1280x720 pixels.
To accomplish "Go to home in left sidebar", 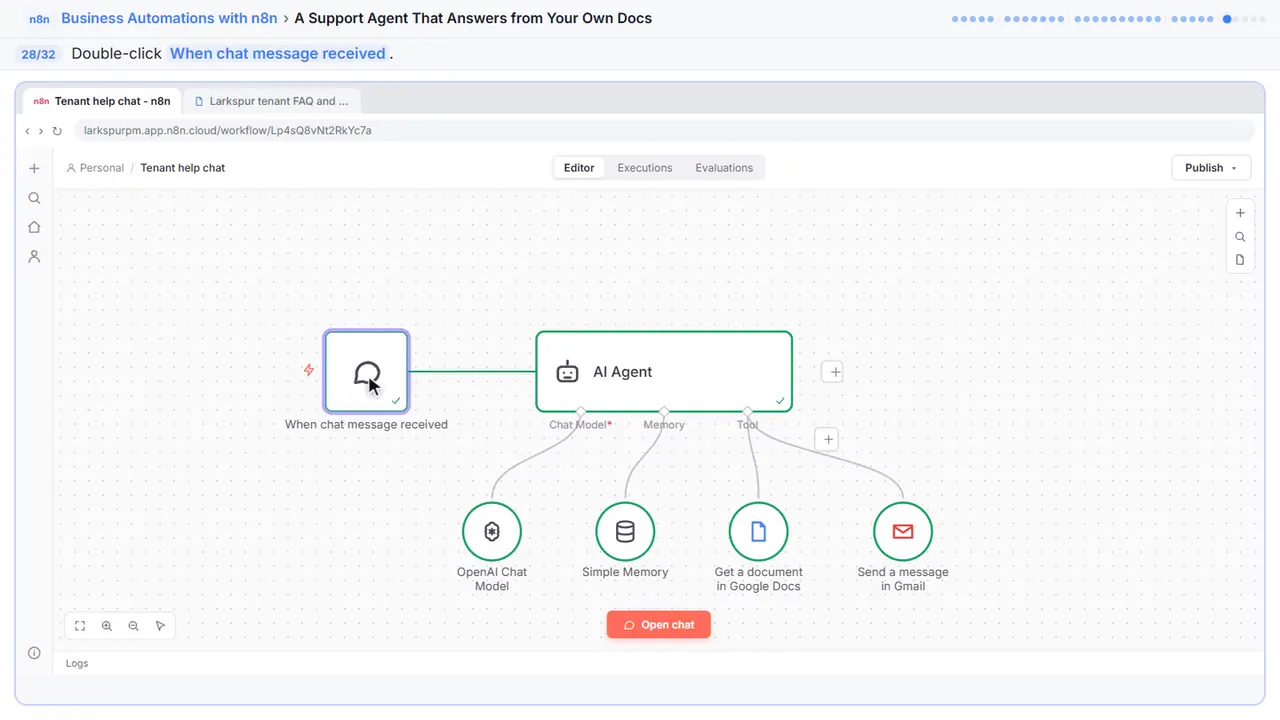I will 34,227.
